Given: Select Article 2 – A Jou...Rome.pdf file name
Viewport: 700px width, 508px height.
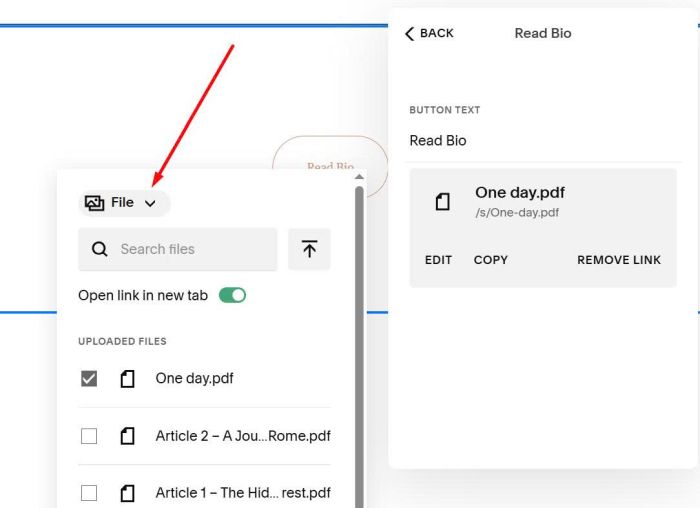Looking at the screenshot, I should 243,436.
